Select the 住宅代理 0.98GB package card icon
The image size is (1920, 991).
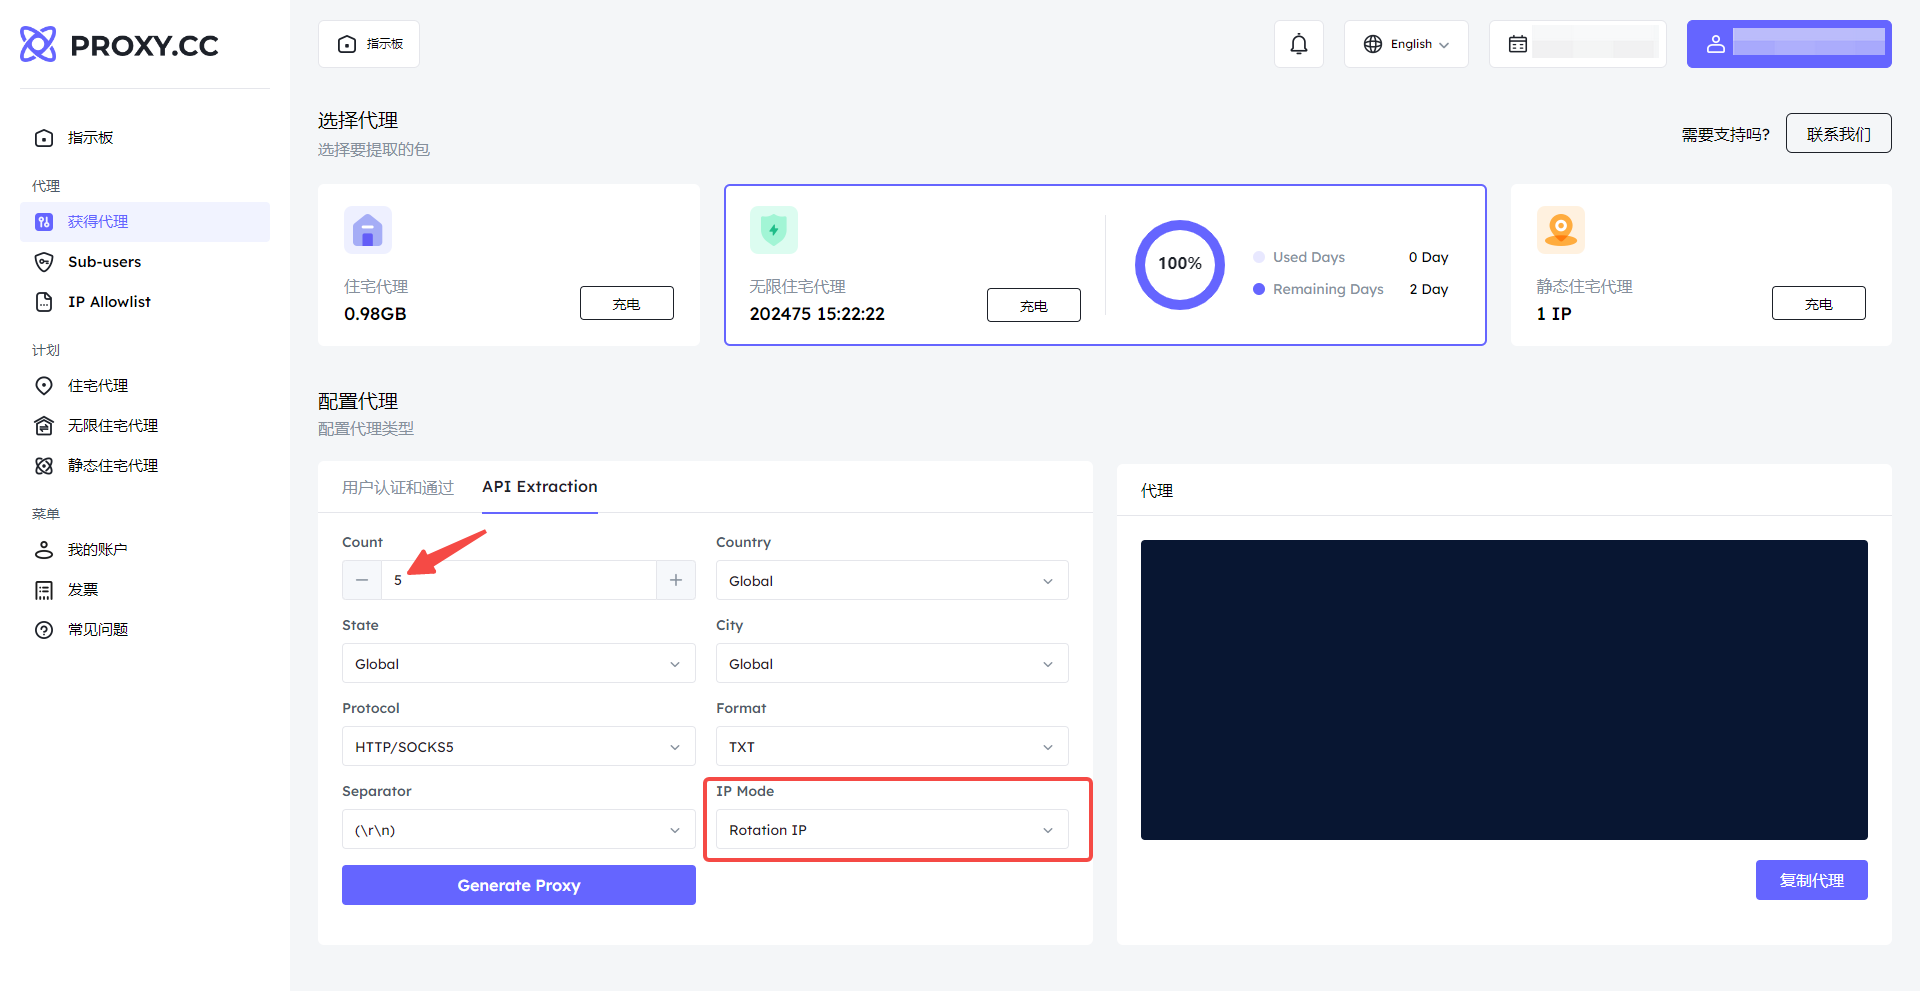(x=368, y=230)
